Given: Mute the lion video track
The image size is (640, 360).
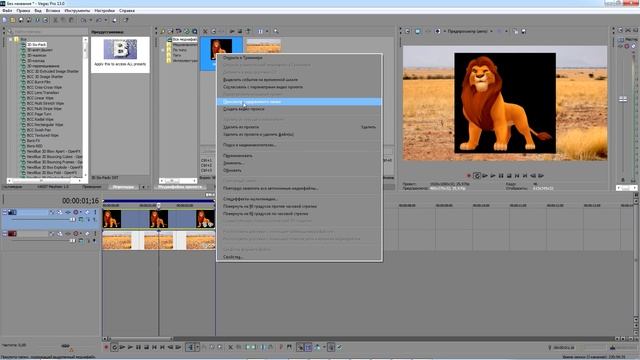Looking at the screenshot, I should [x=87, y=212].
